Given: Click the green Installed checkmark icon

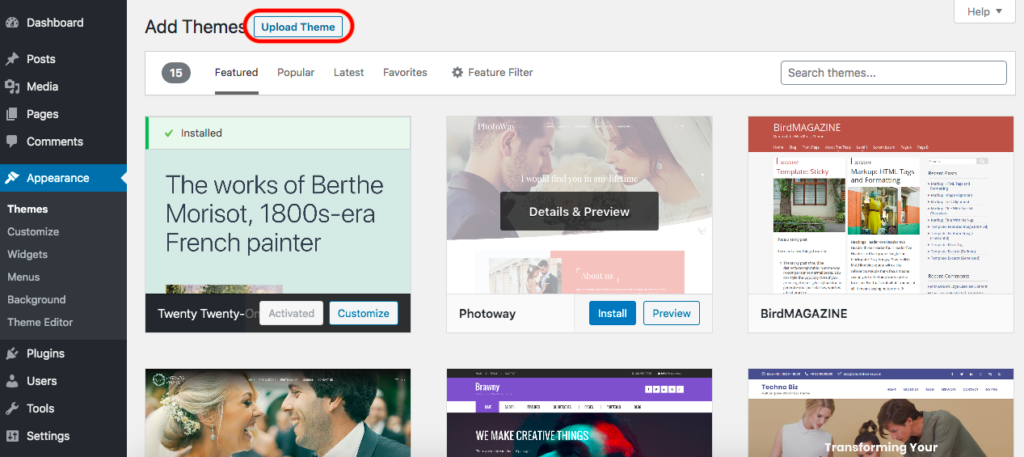Looking at the screenshot, I should [168, 133].
